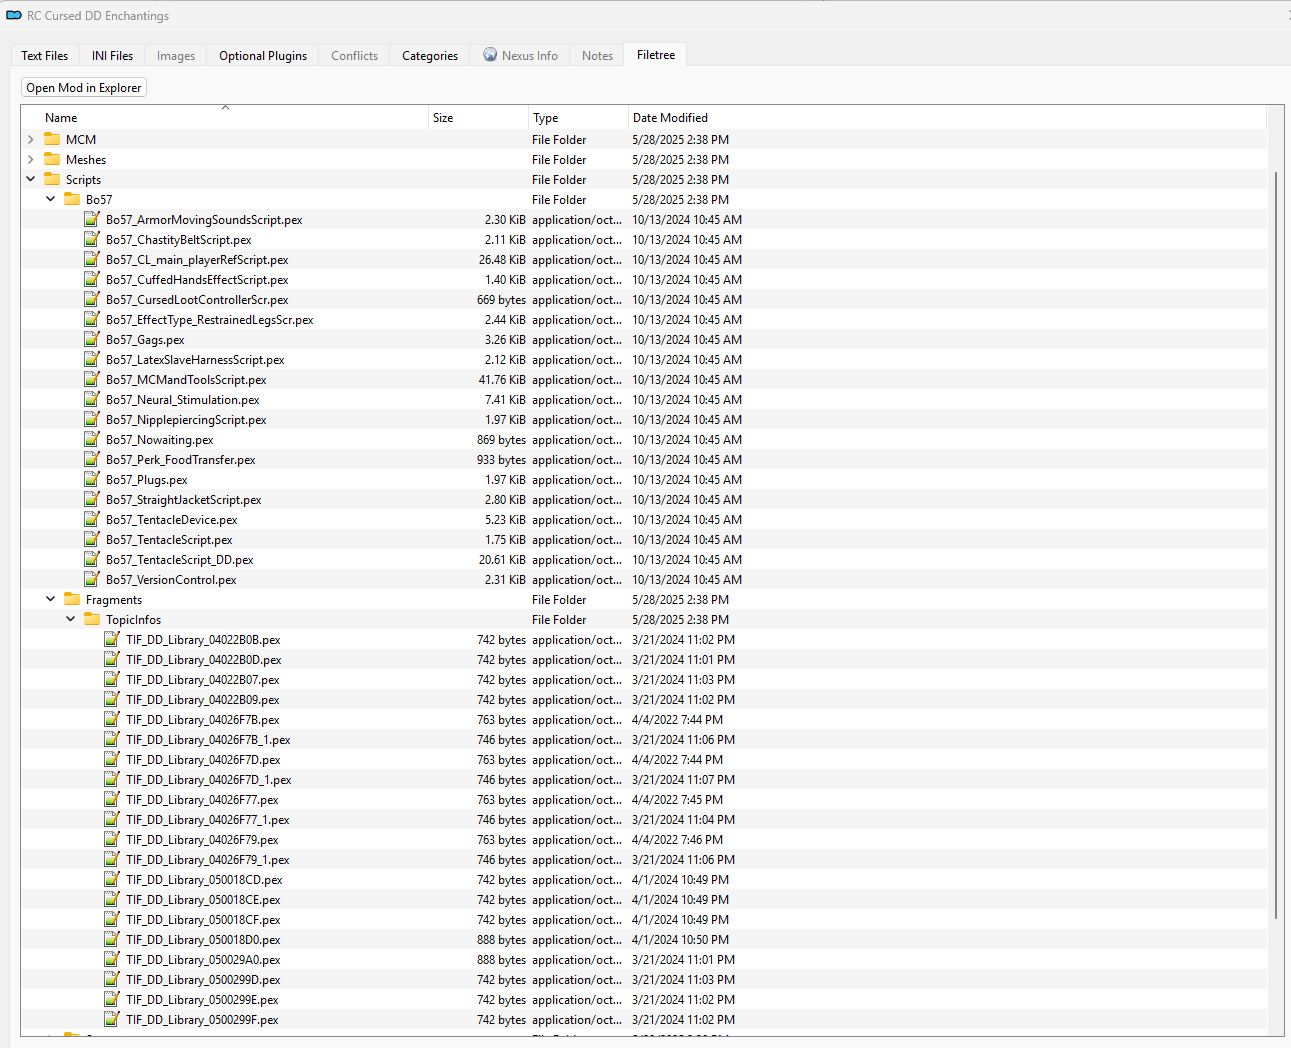The height and width of the screenshot is (1048, 1291).
Task: Collapse the Fragments folder
Action: pos(51,600)
